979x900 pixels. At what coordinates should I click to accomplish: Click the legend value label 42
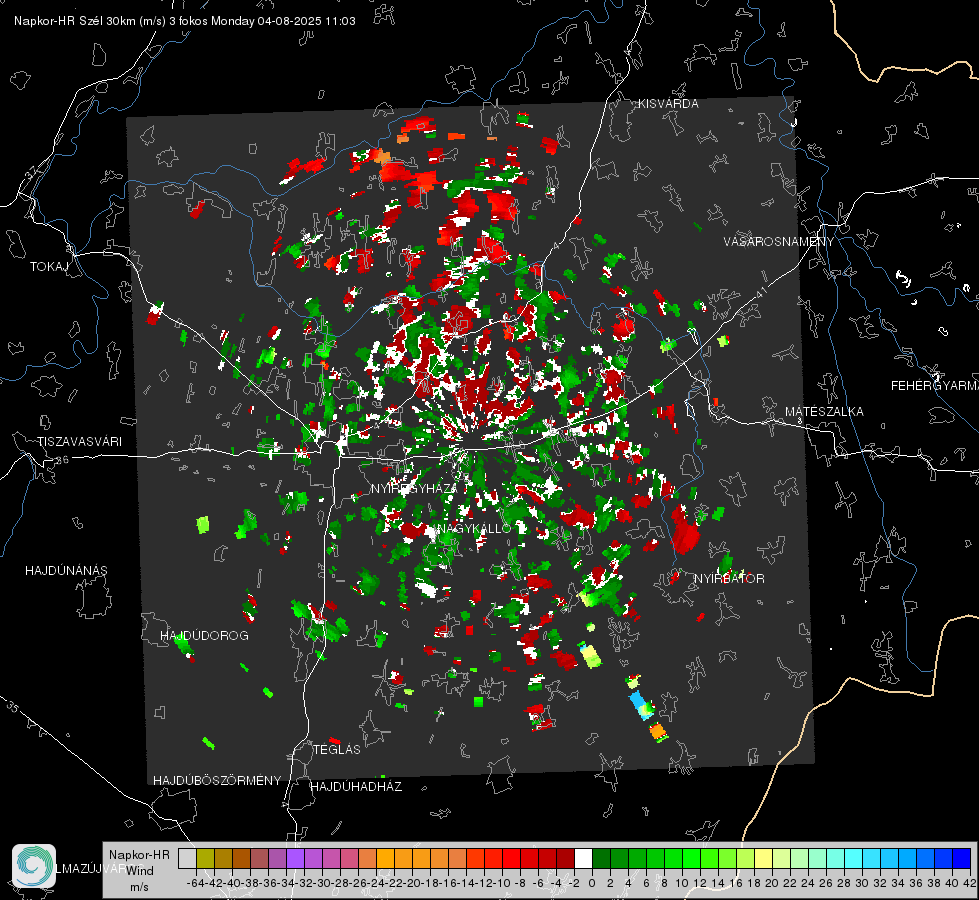pyautogui.click(x=970, y=883)
